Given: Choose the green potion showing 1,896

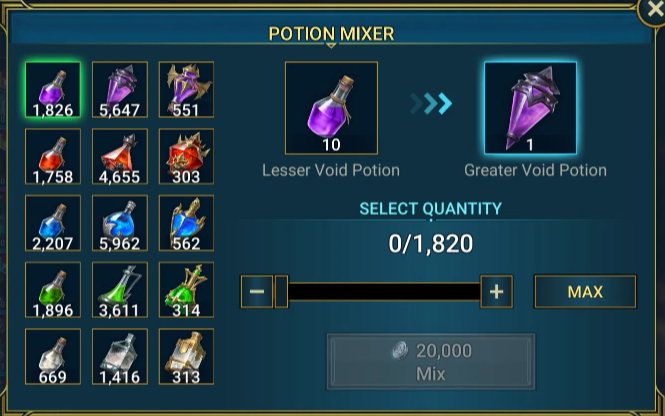Looking at the screenshot, I should [53, 290].
